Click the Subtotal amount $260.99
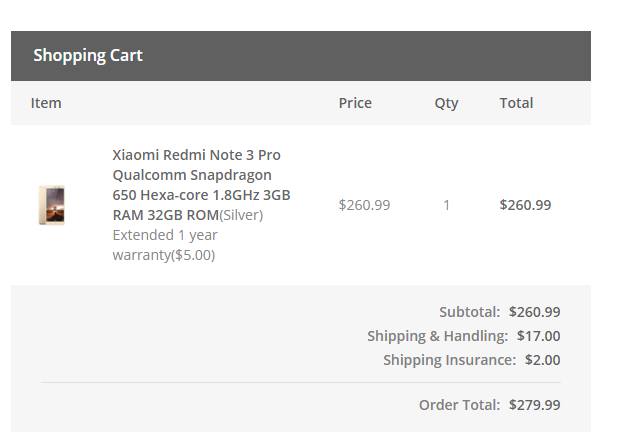This screenshot has width=622, height=447. tap(534, 312)
